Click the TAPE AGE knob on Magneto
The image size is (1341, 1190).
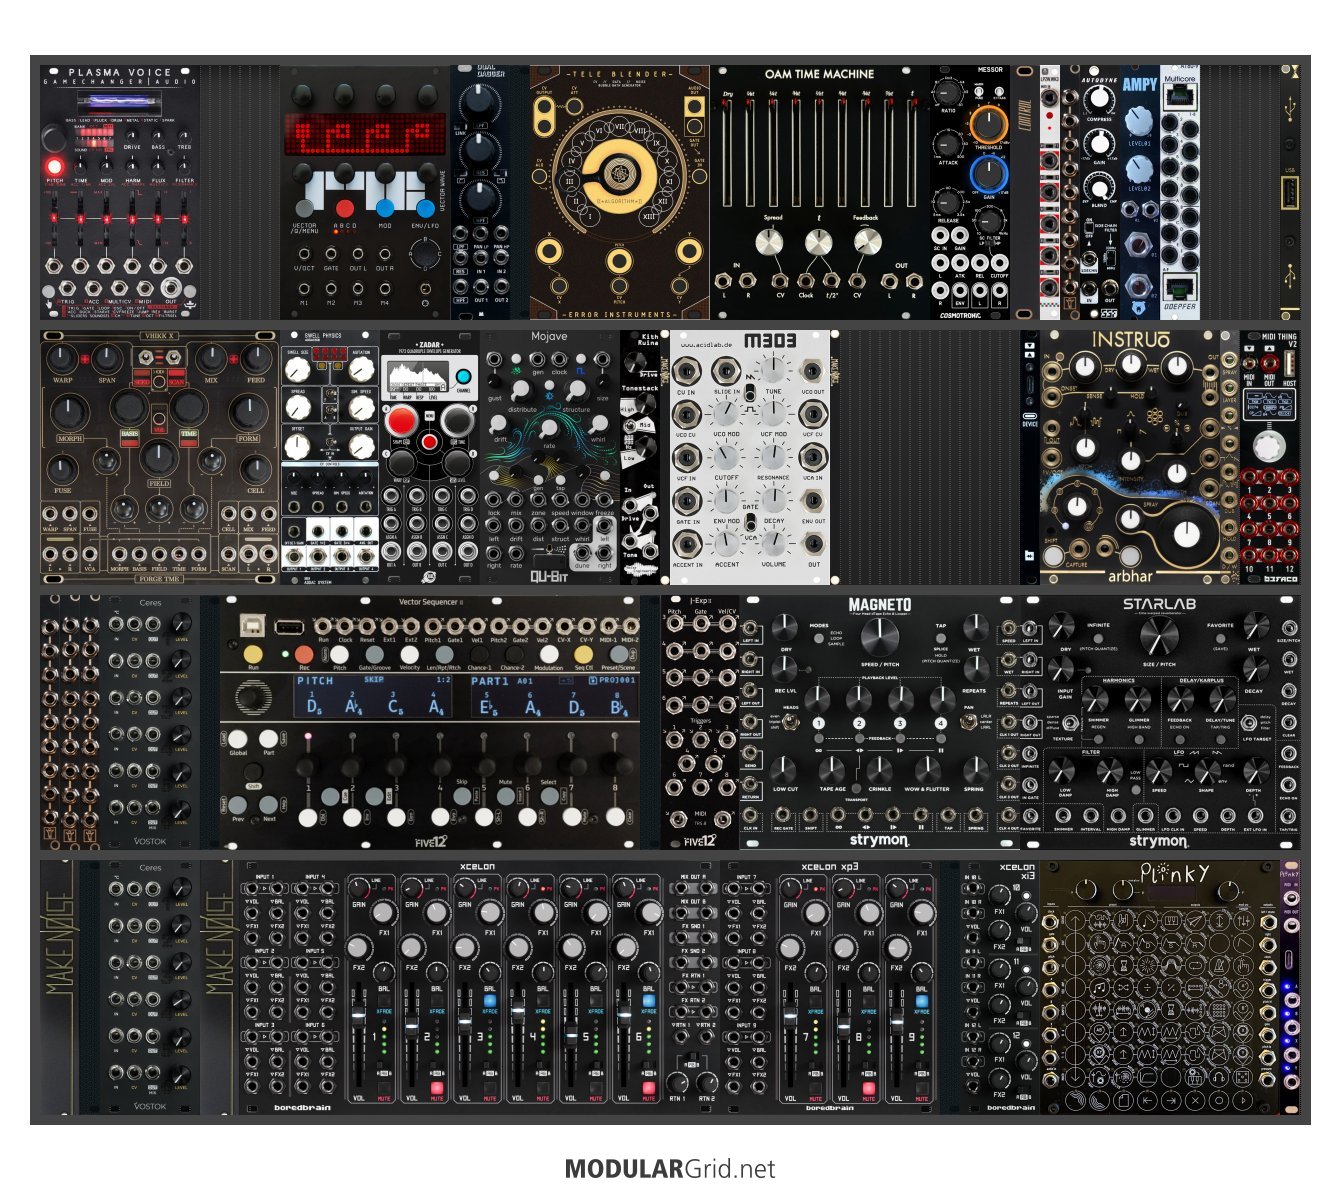pos(832,768)
